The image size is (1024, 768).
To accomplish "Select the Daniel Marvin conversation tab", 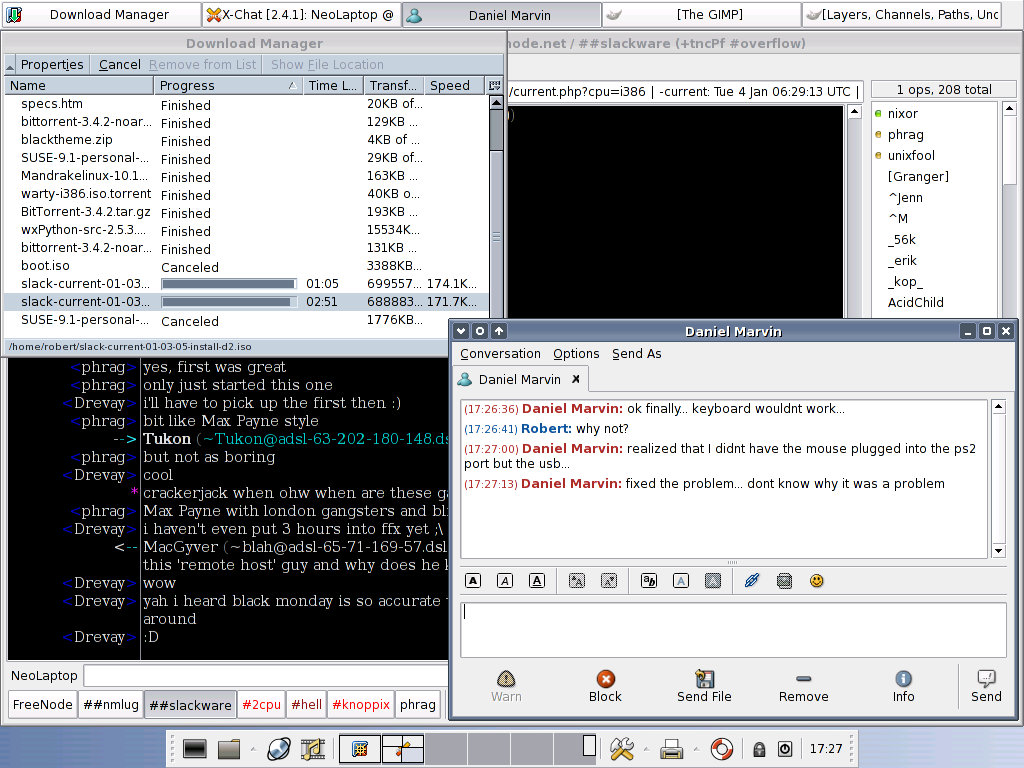I will point(520,379).
